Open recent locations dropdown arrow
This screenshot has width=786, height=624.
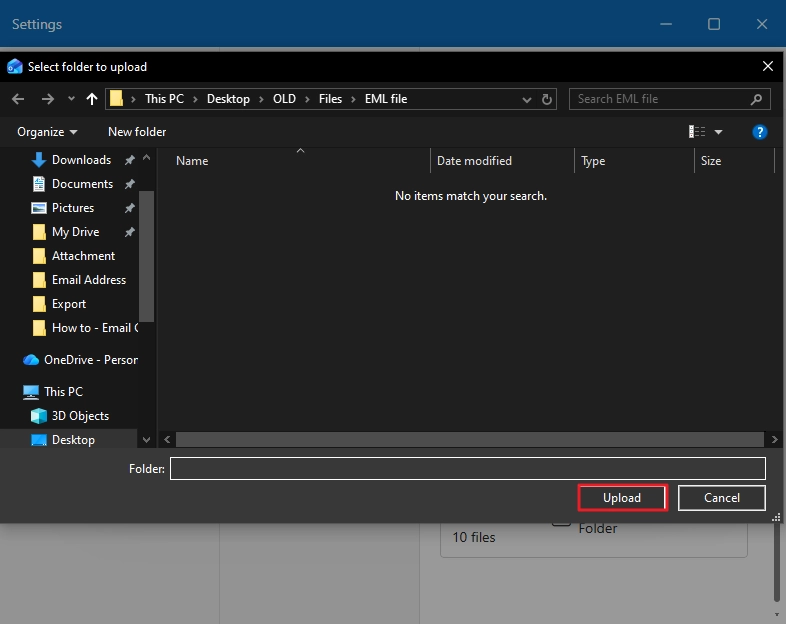[x=71, y=99]
